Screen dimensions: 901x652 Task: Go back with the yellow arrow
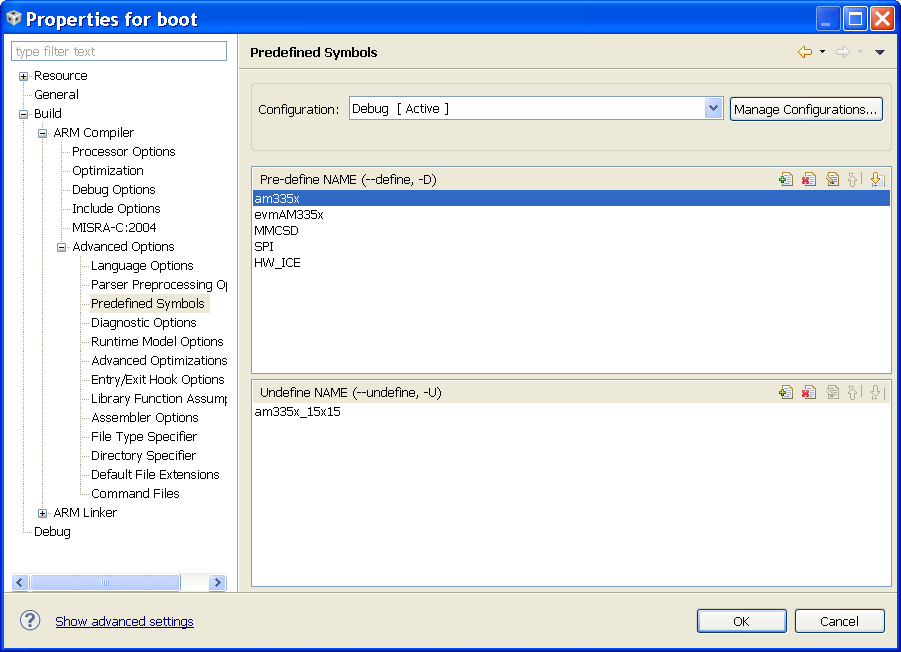point(804,52)
